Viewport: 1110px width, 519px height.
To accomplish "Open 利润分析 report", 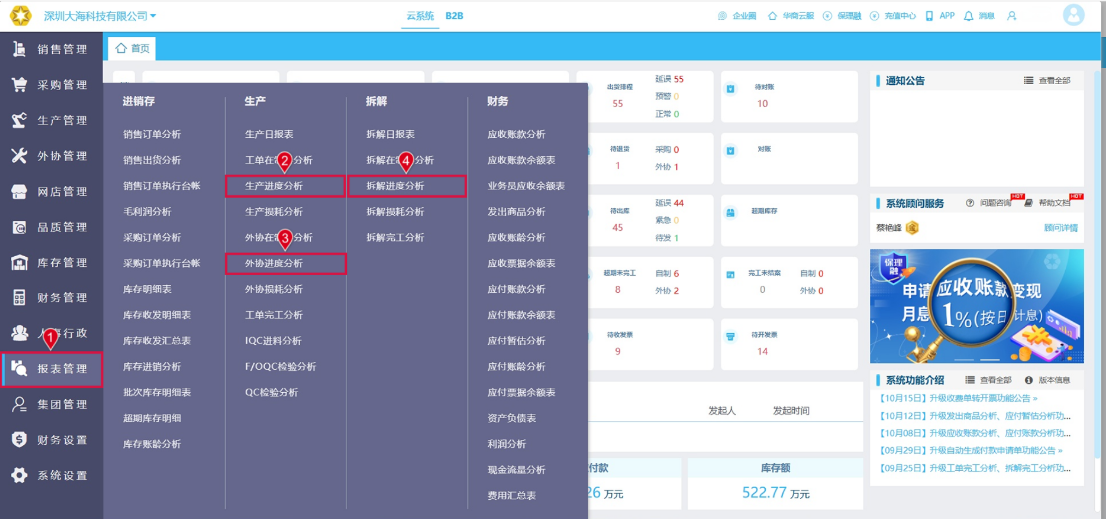I will 507,444.
